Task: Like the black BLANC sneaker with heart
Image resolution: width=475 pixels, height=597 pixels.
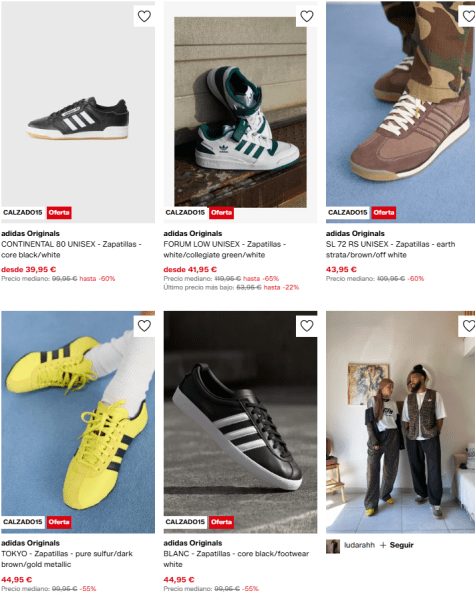Action: pyautogui.click(x=307, y=326)
